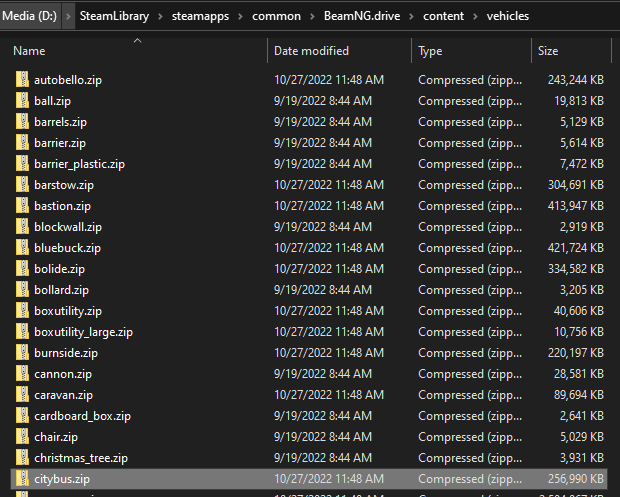Click the 413,947 KB size of bastion.zip
The image size is (620, 497).
tap(575, 206)
